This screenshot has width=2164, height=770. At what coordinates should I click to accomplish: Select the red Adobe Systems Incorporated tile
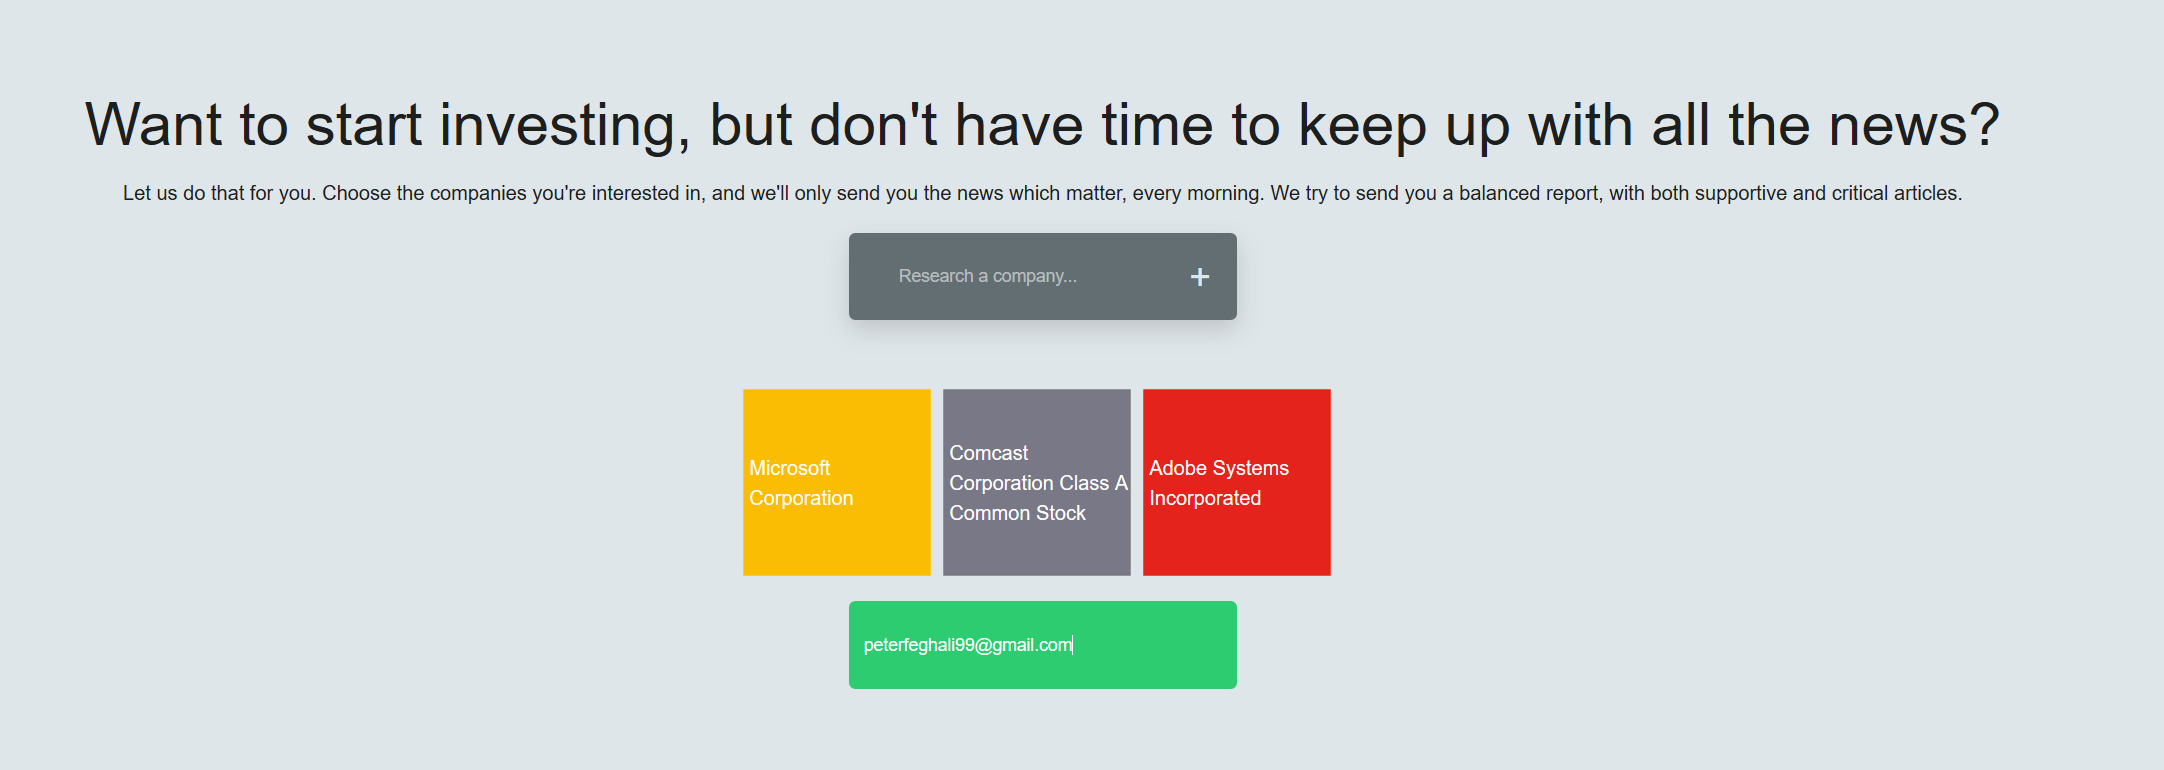pyautogui.click(x=1237, y=482)
